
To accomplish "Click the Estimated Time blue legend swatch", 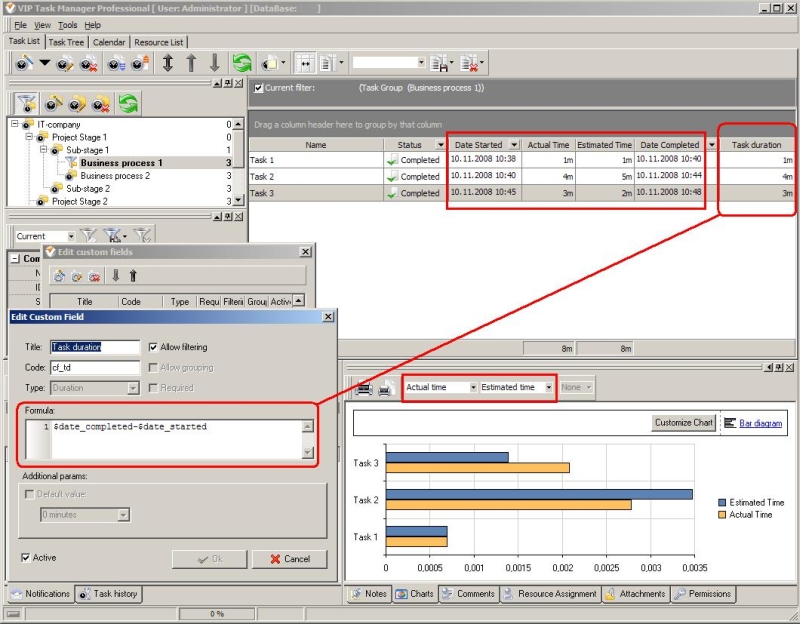I will 723,502.
